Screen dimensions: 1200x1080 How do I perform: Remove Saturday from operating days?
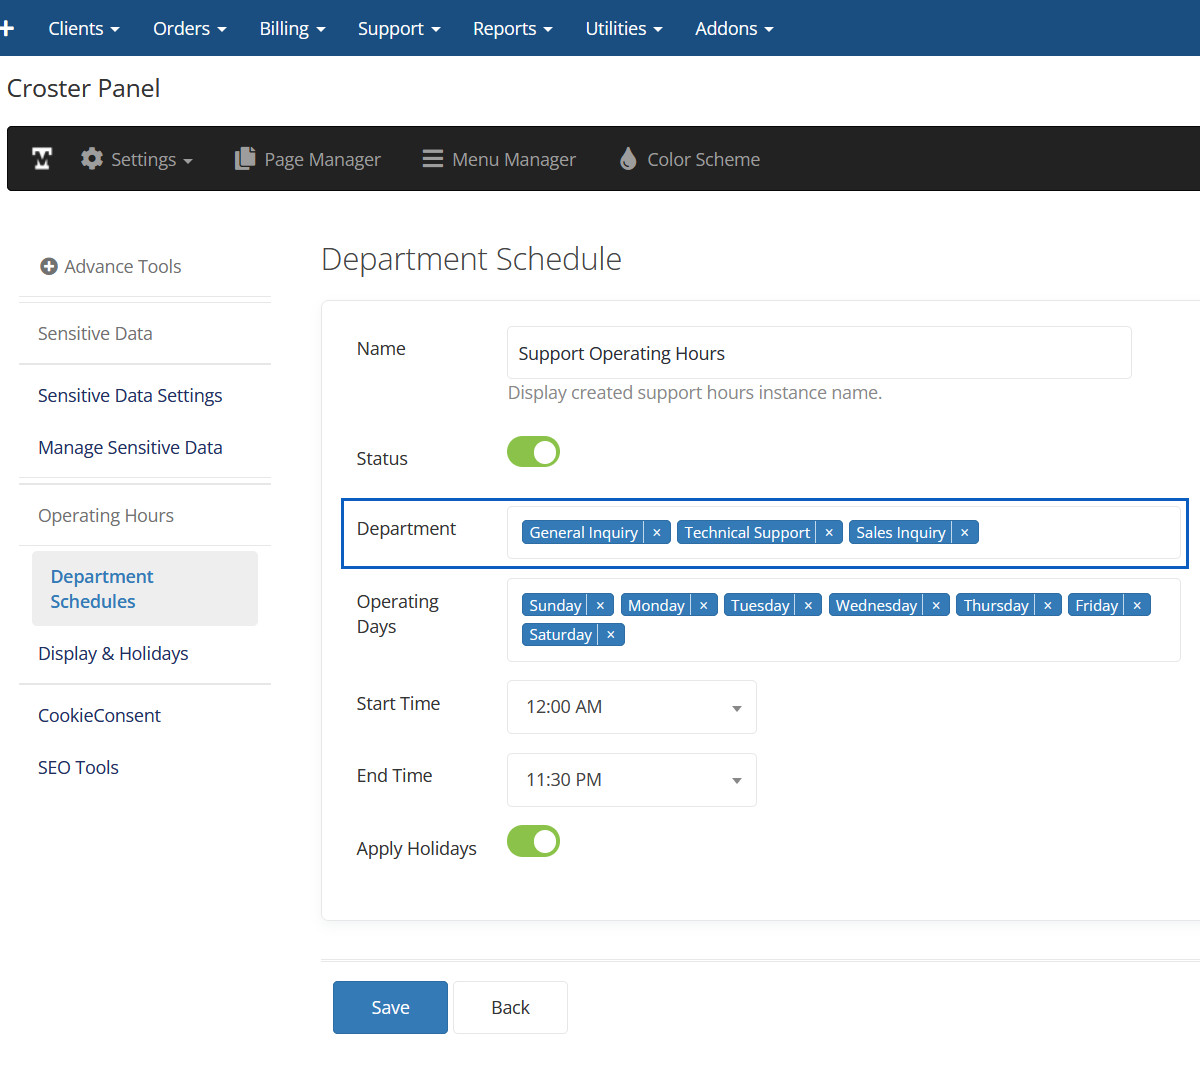(610, 635)
